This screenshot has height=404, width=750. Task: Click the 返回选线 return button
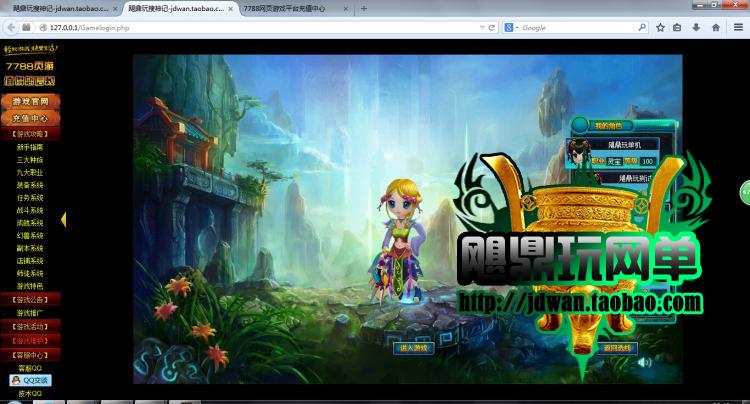[618, 348]
